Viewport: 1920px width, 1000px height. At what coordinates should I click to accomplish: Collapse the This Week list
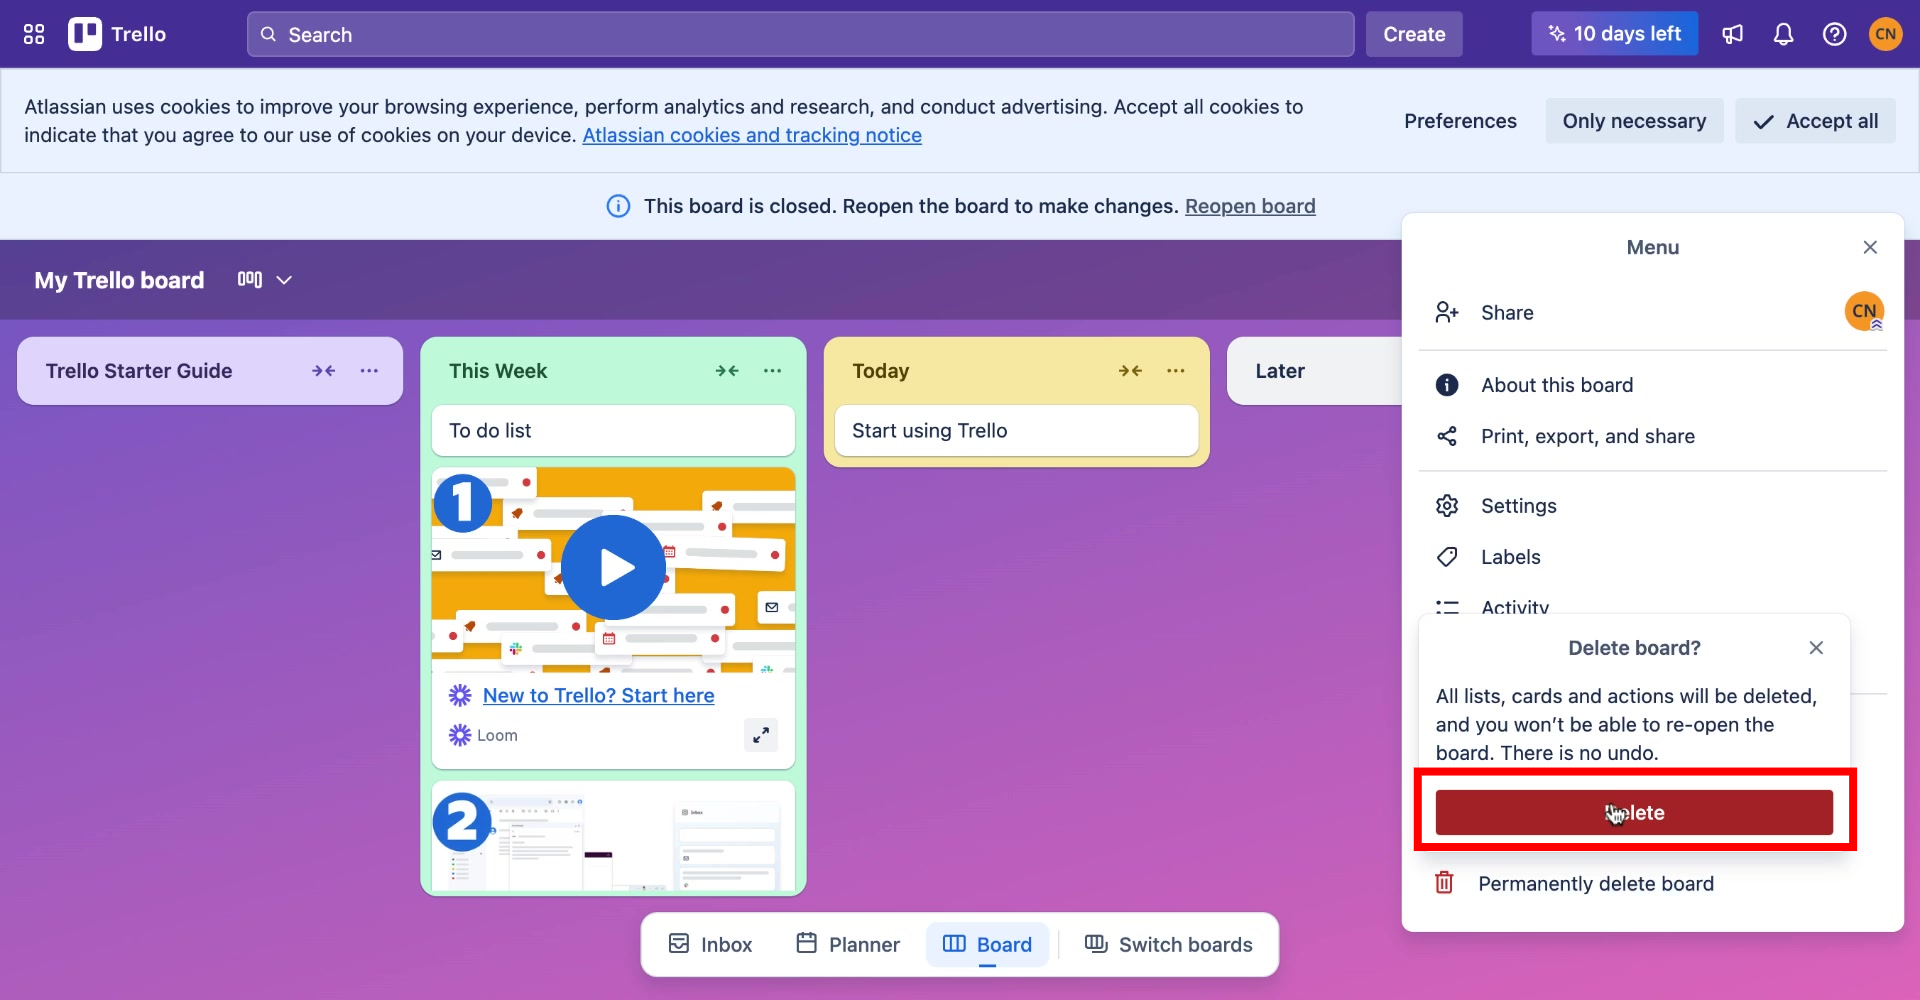coord(728,370)
